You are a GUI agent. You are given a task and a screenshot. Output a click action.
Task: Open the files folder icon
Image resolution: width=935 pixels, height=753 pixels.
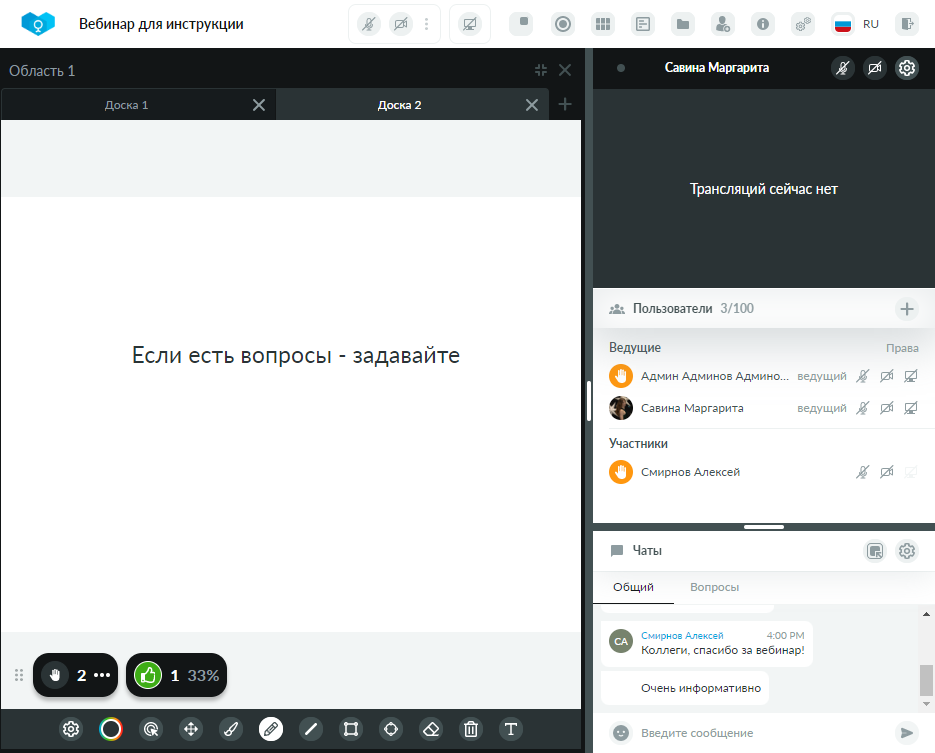683,24
